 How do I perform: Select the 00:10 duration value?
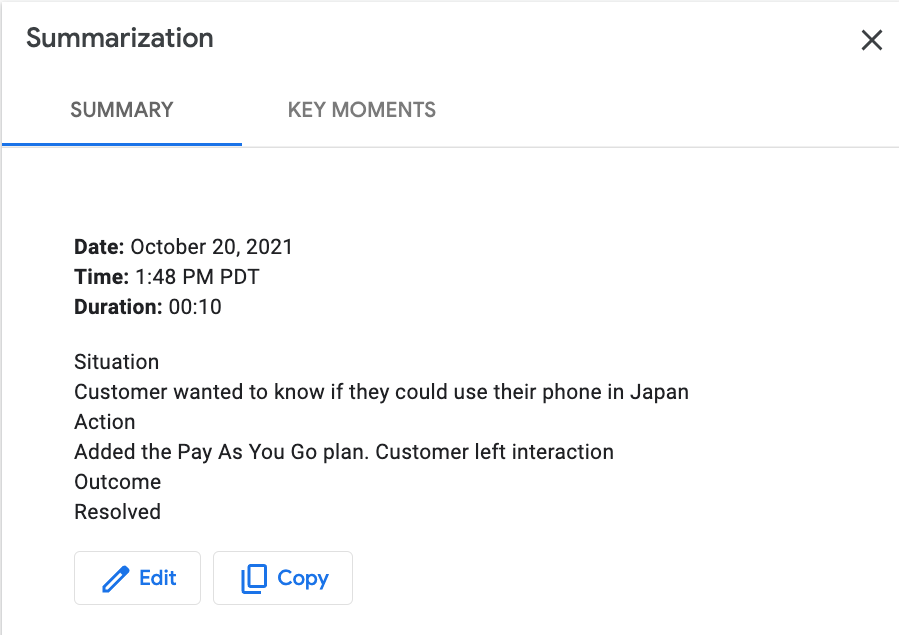click(195, 307)
